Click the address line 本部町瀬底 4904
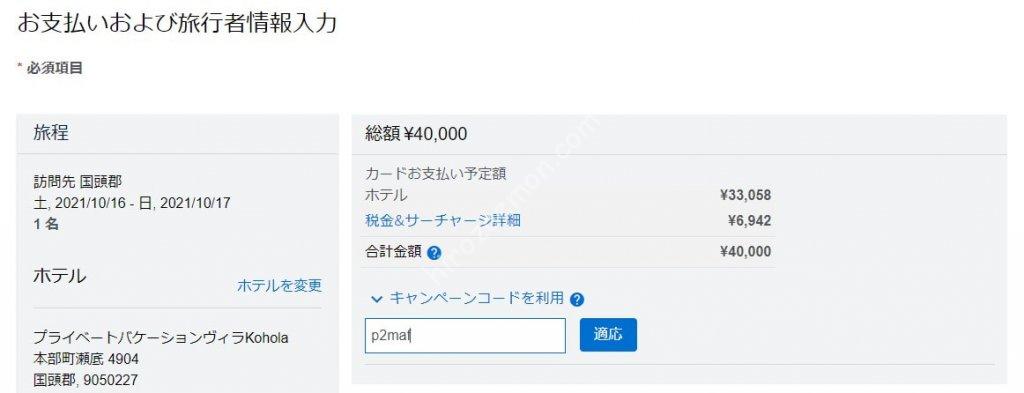 [x=86, y=359]
